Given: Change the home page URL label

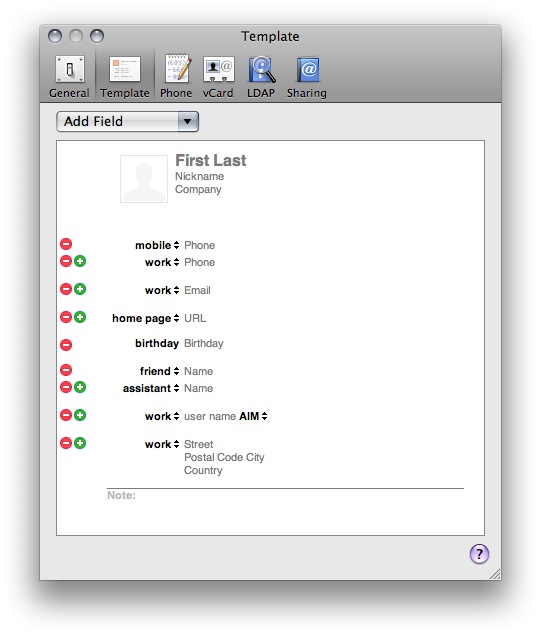Looking at the screenshot, I should 146,318.
